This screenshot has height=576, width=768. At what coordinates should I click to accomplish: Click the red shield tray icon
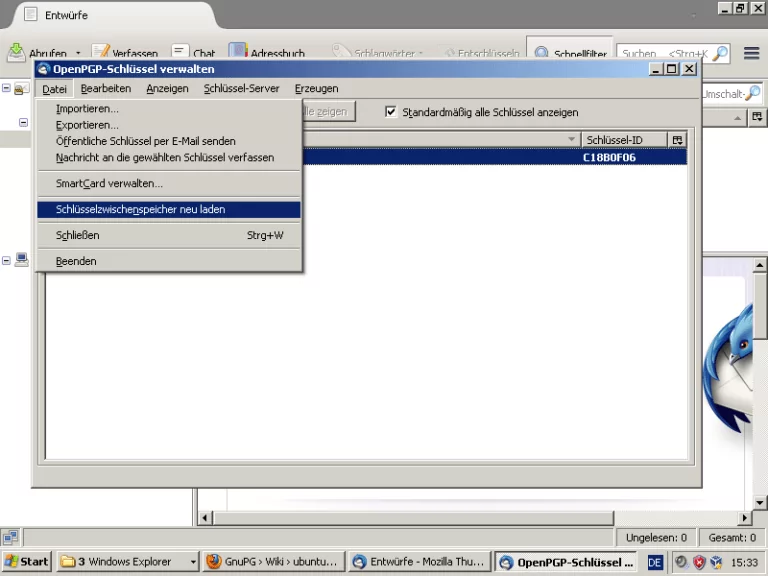698,562
